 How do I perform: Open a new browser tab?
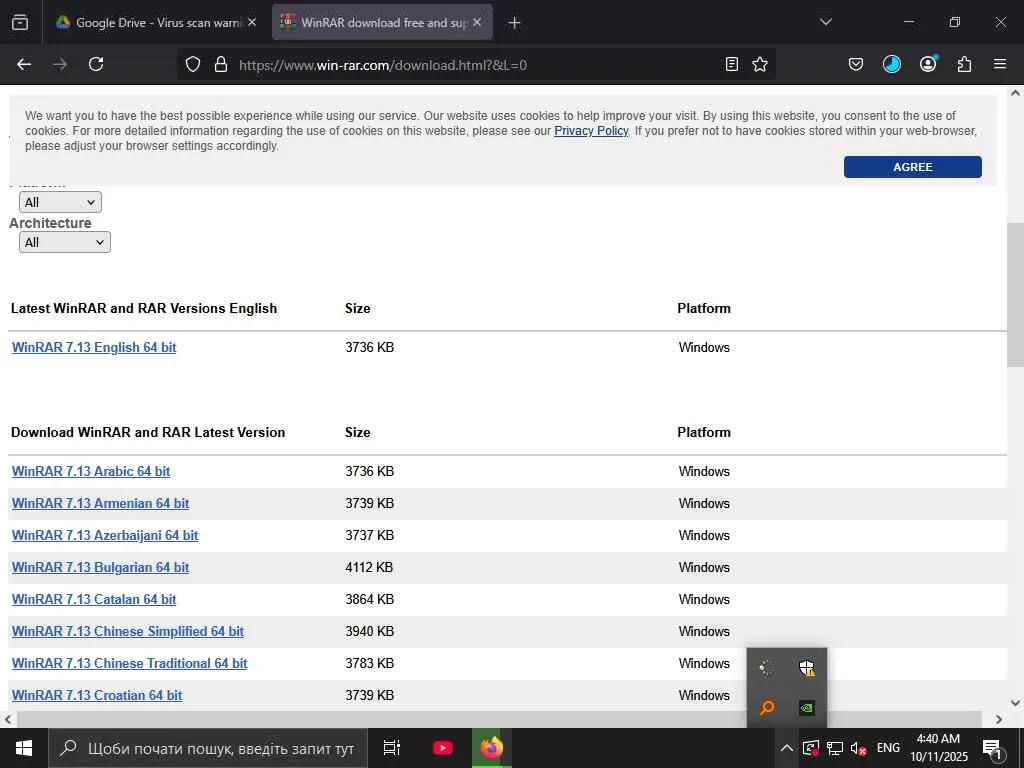[x=514, y=23]
